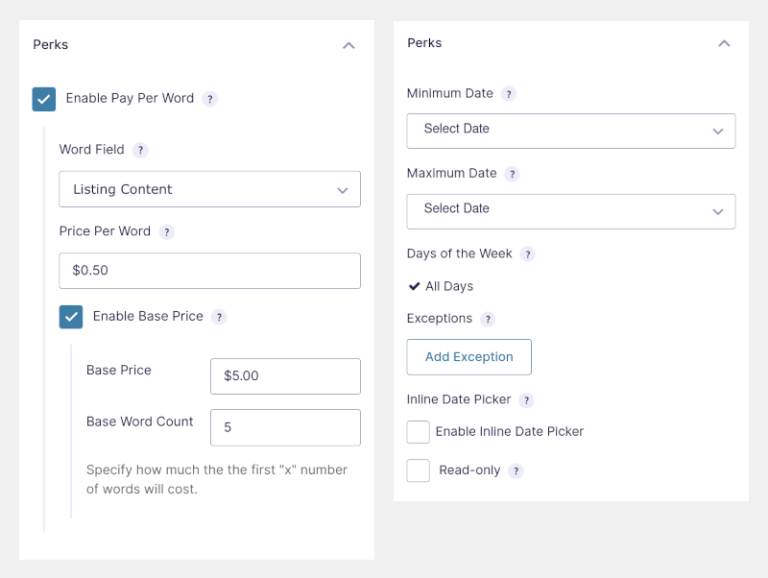Click help icon beside Enable Pay Per Word
This screenshot has height=578, width=768.
[x=210, y=99]
